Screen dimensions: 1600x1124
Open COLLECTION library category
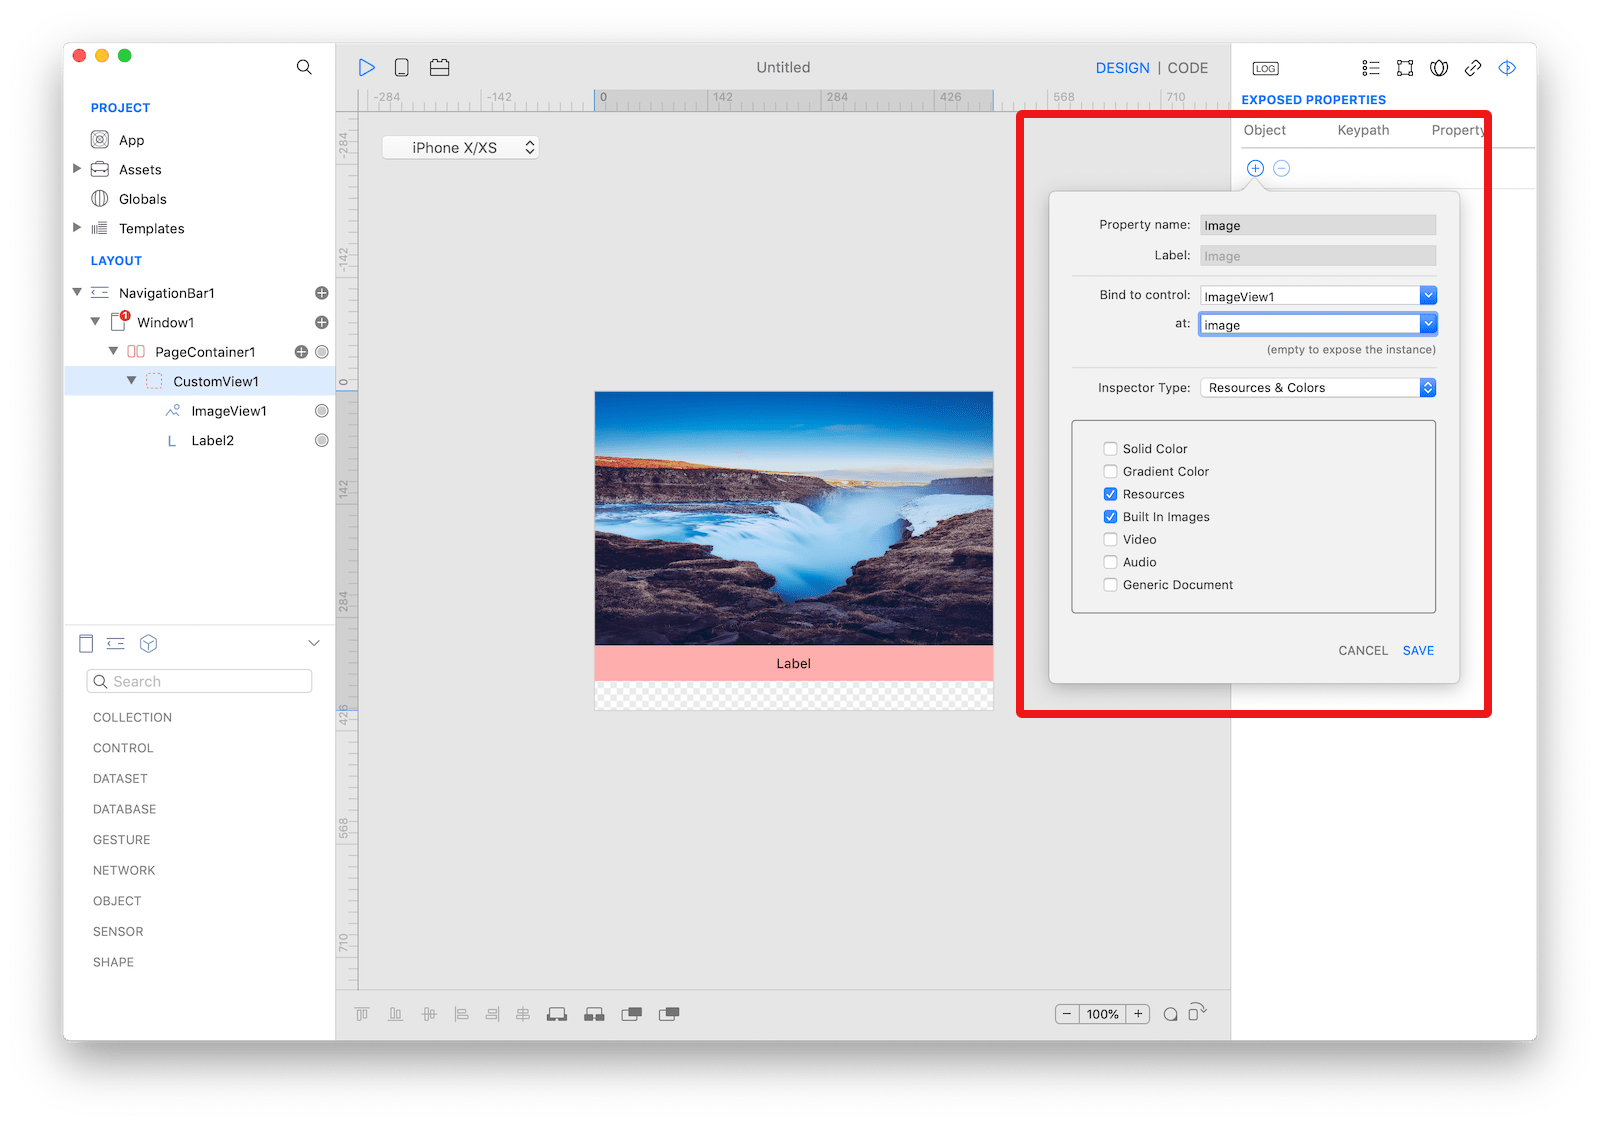tap(132, 717)
